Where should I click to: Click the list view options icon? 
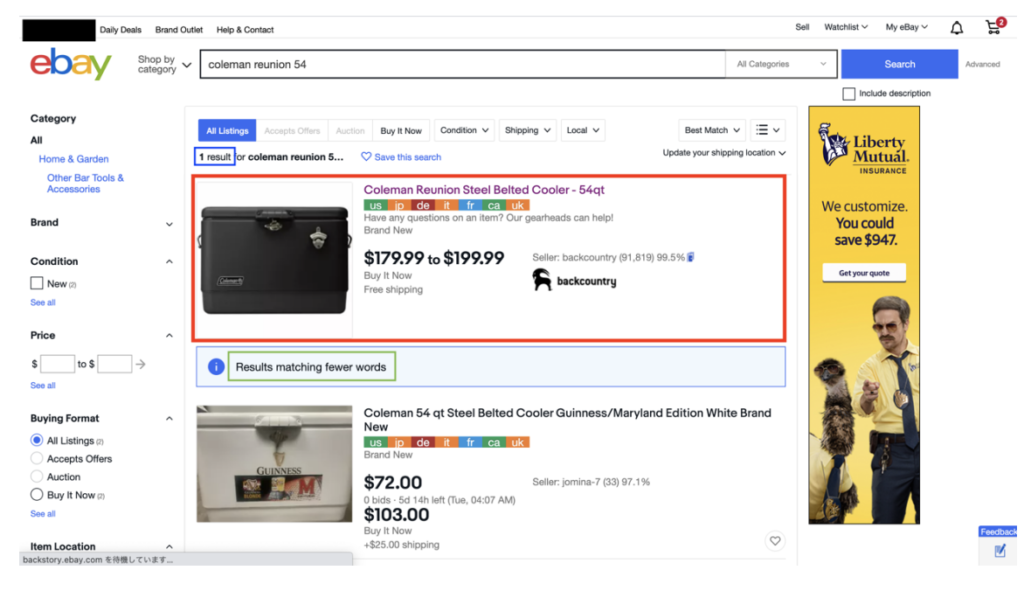coord(768,130)
